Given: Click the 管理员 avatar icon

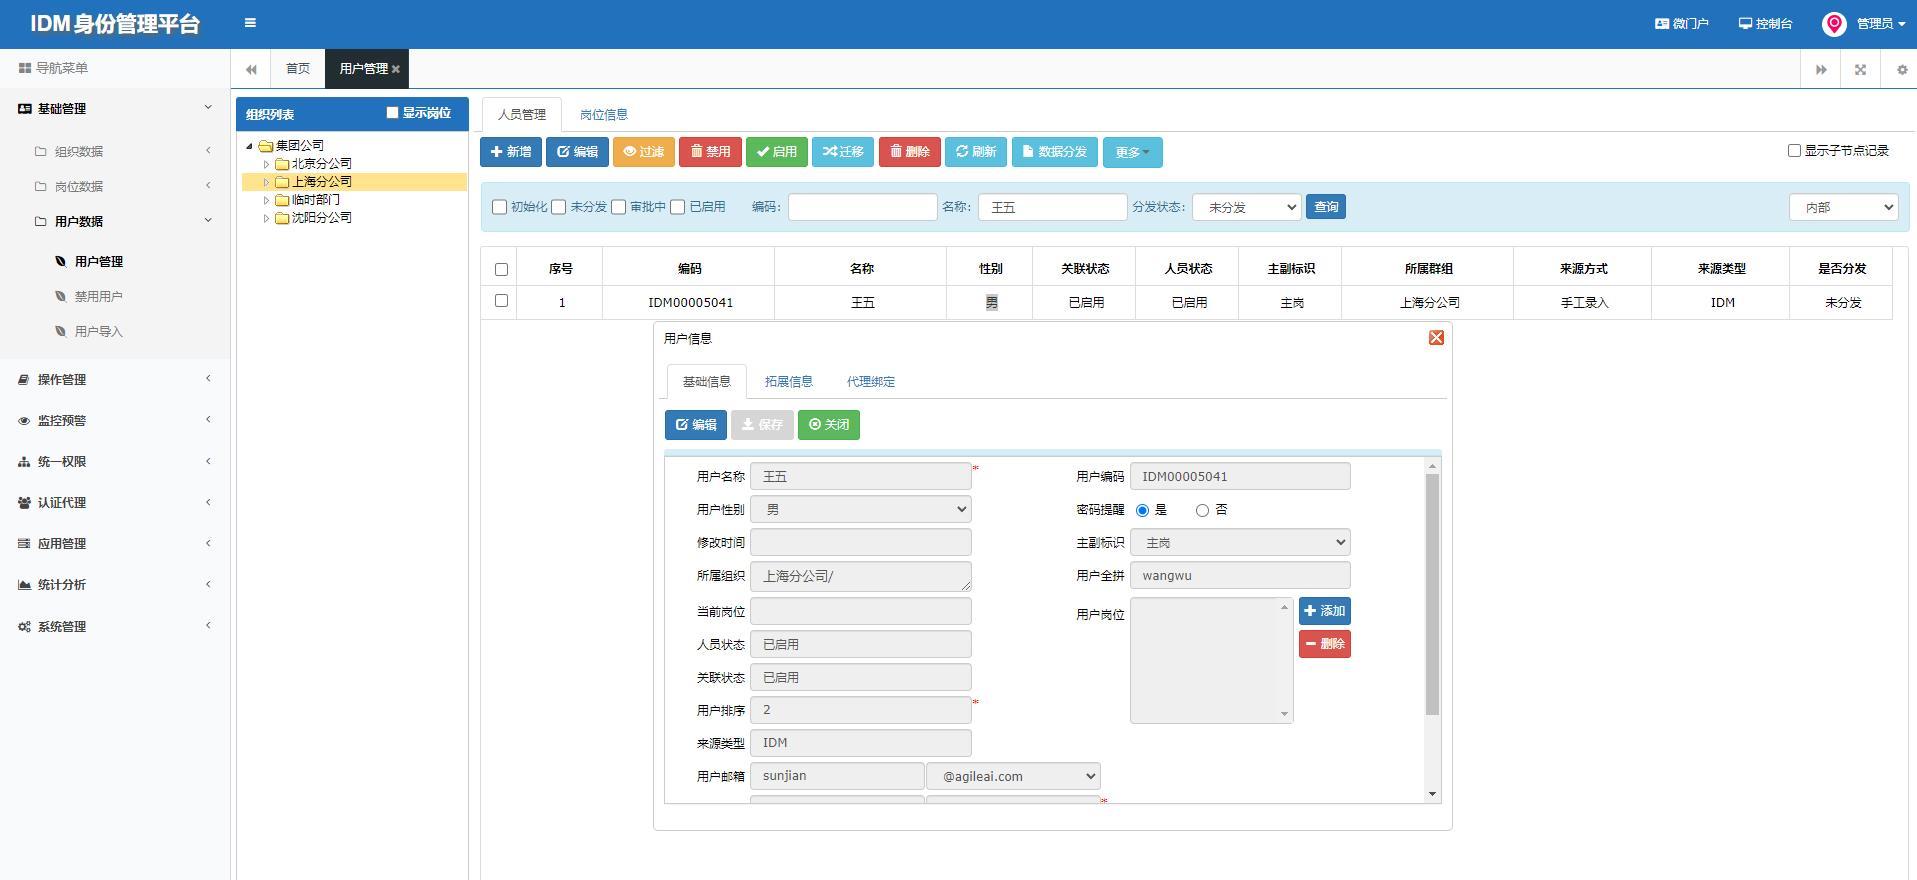Looking at the screenshot, I should click(x=1834, y=24).
